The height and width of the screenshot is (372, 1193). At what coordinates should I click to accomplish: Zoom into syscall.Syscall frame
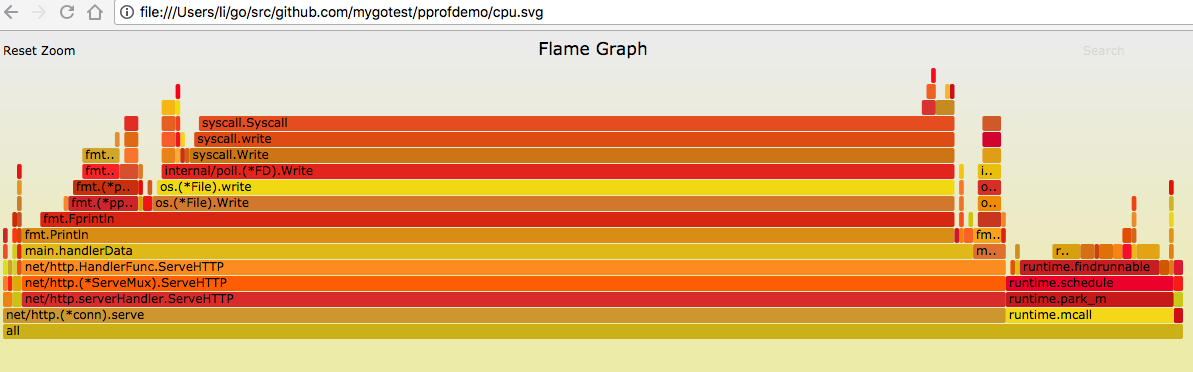[576, 123]
